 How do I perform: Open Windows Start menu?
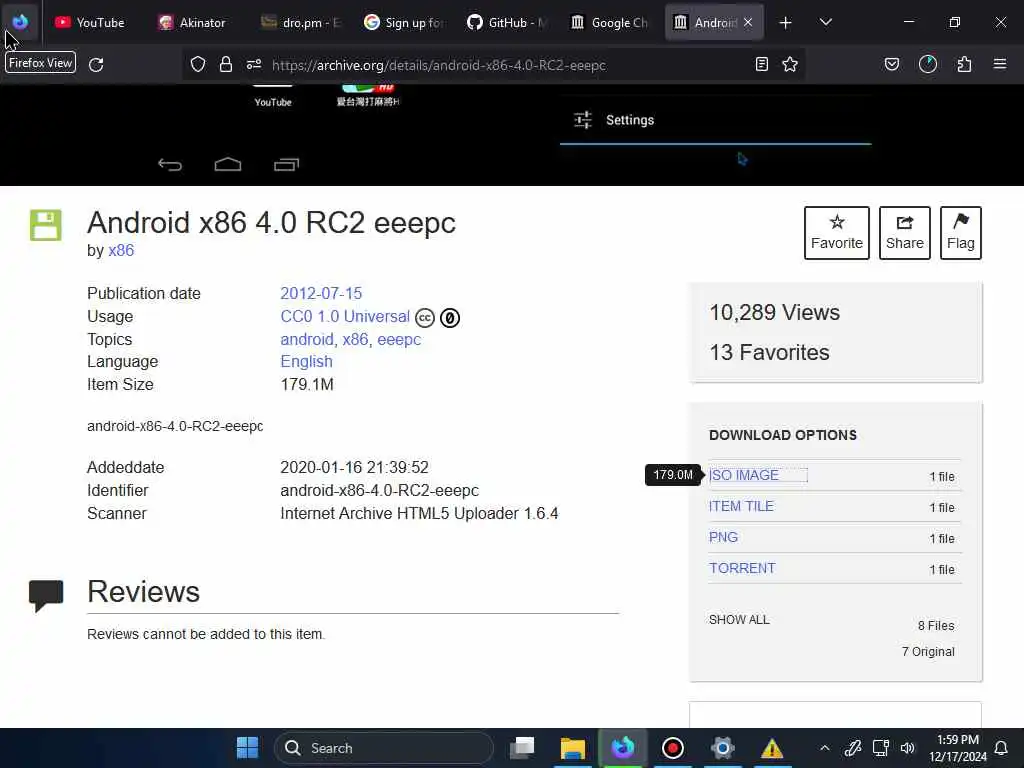[x=248, y=748]
